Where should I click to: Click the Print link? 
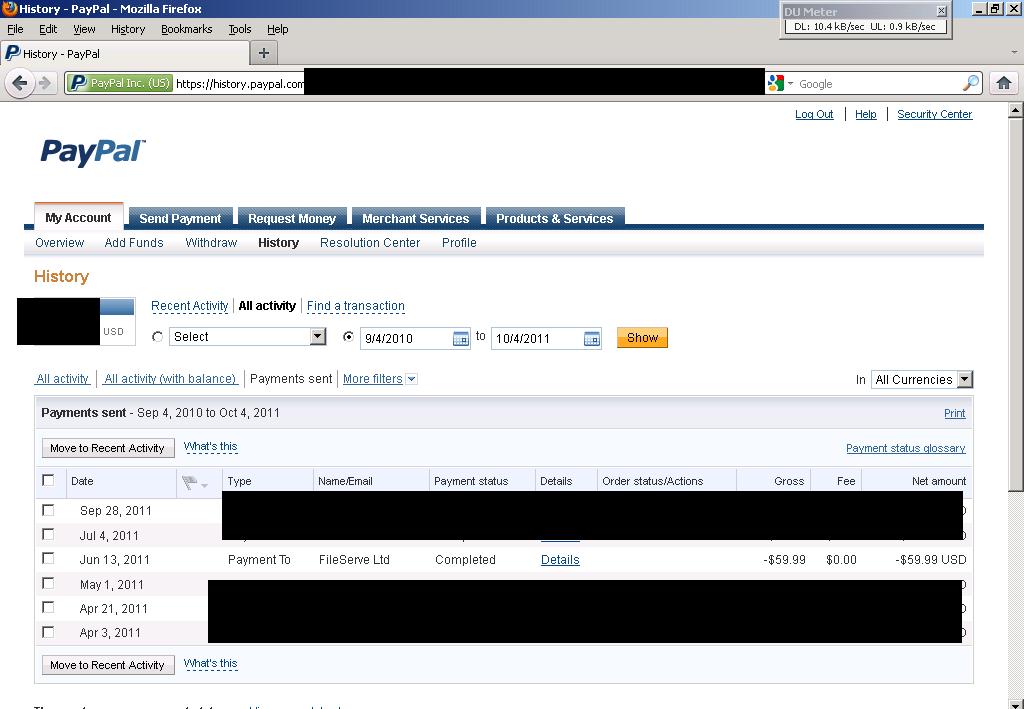tap(955, 413)
